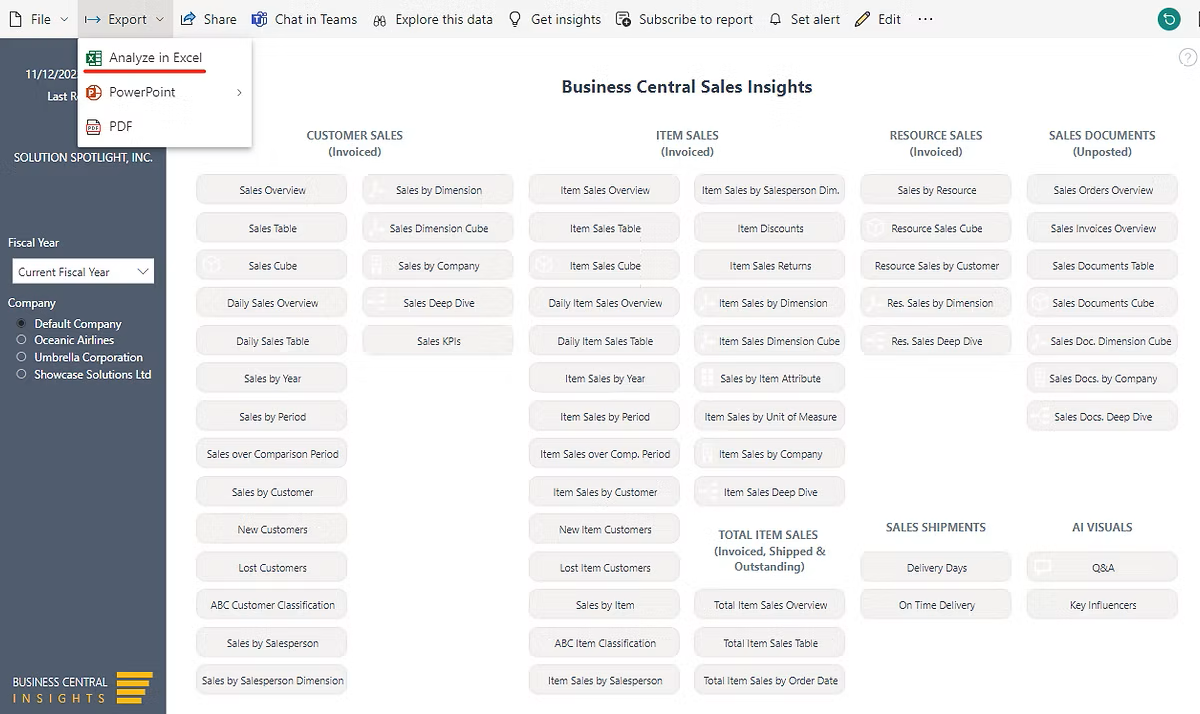
Task: Select Oceanic Airlines company radio button
Action: (x=22, y=340)
